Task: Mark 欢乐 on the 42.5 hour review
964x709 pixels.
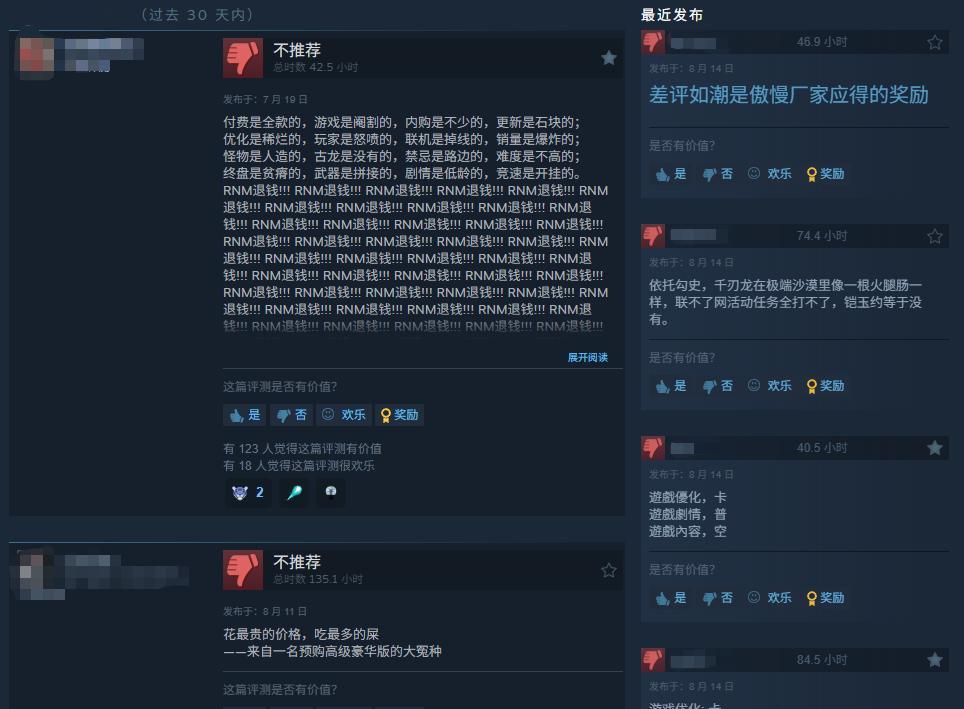Action: [x=344, y=415]
